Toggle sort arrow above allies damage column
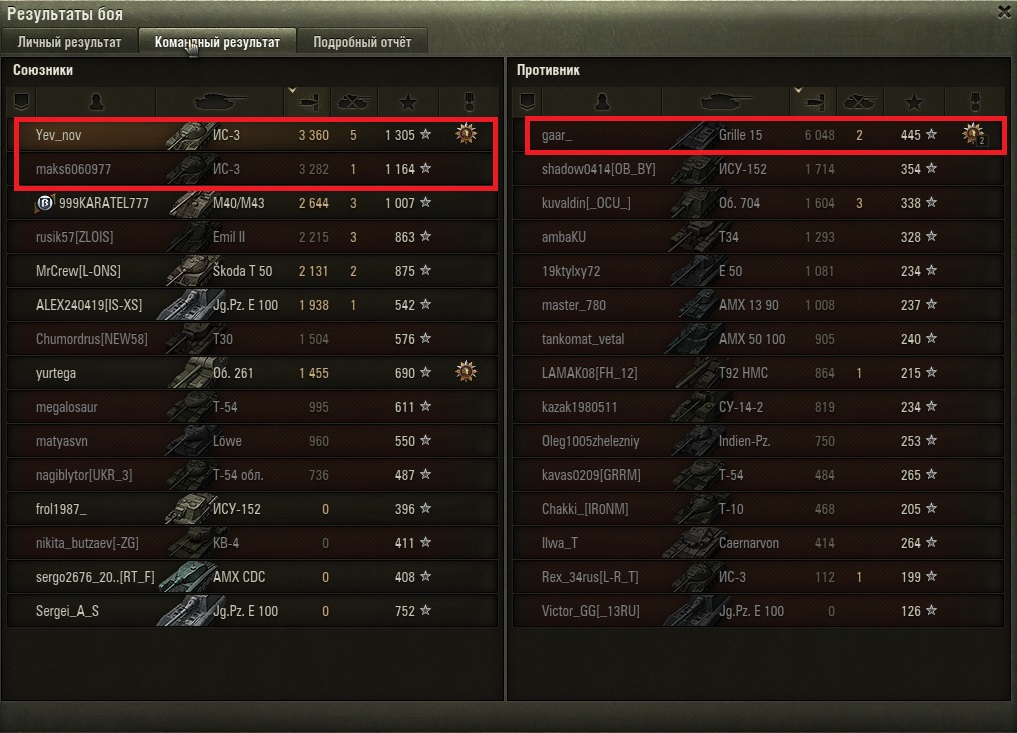This screenshot has width=1017, height=733. (293, 91)
